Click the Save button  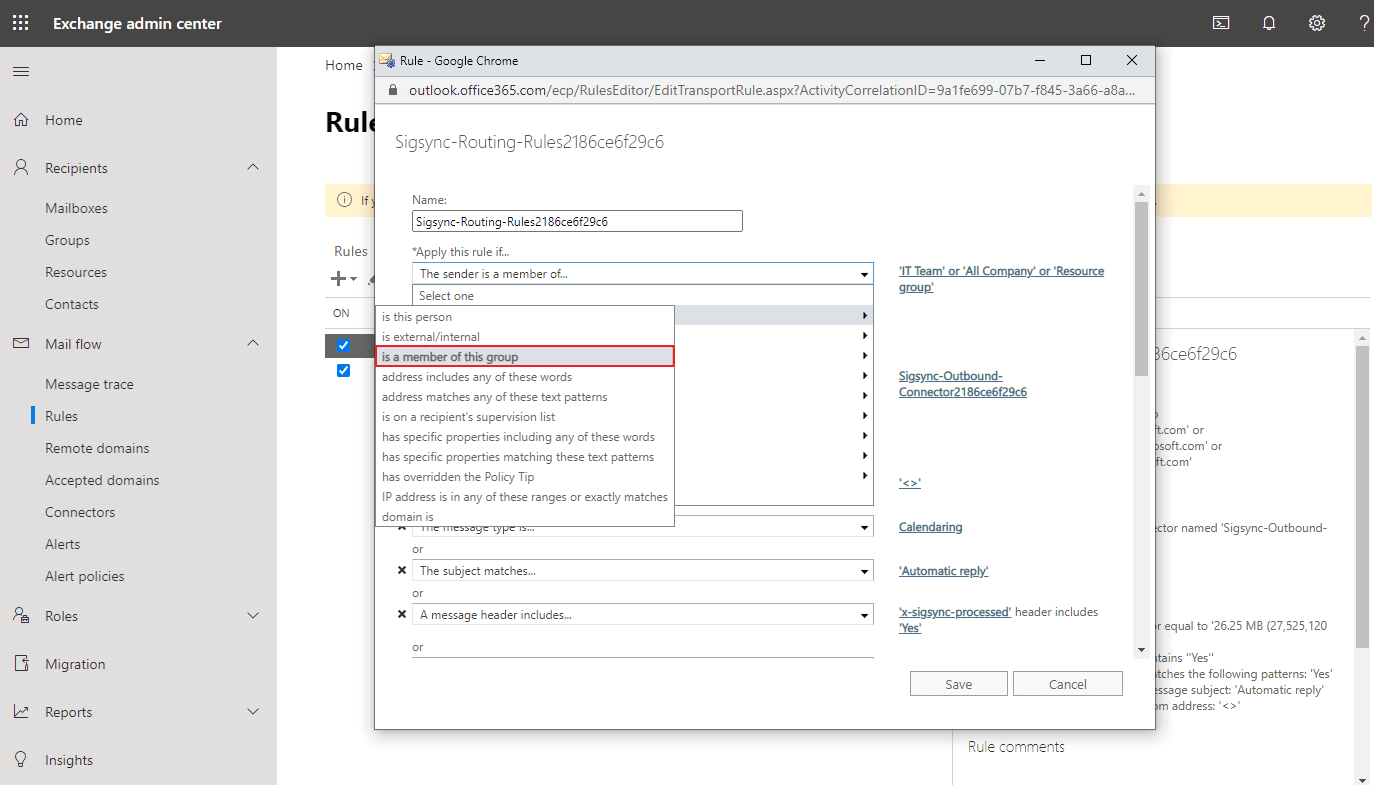click(x=958, y=684)
